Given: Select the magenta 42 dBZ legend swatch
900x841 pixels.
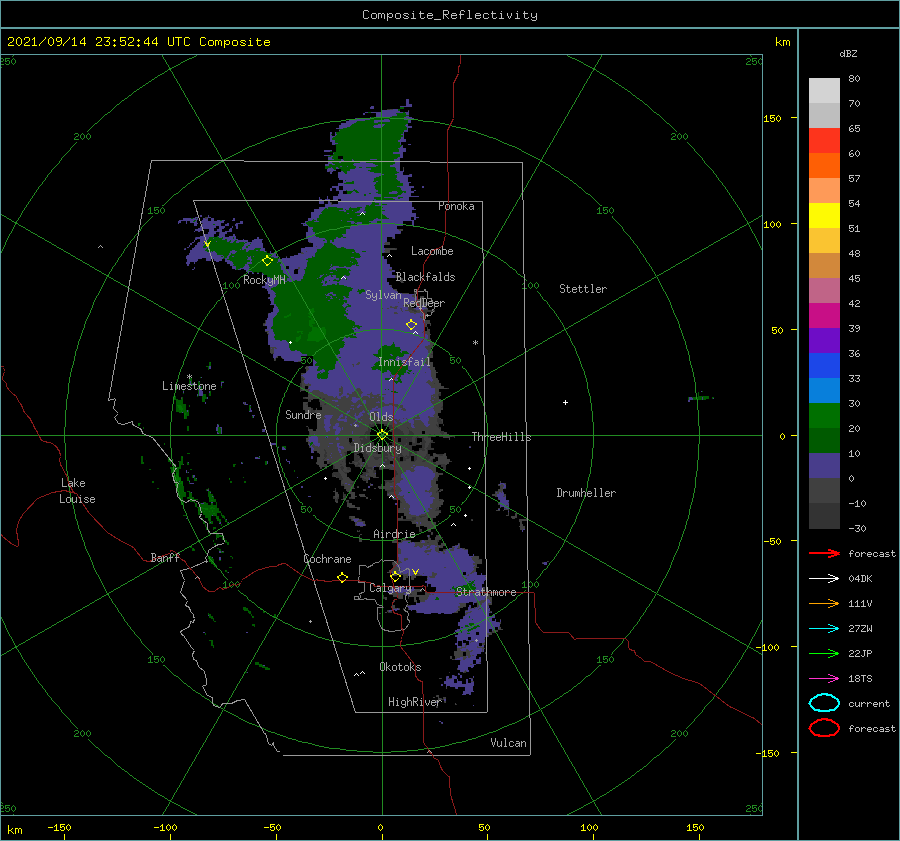Looking at the screenshot, I should [824, 316].
